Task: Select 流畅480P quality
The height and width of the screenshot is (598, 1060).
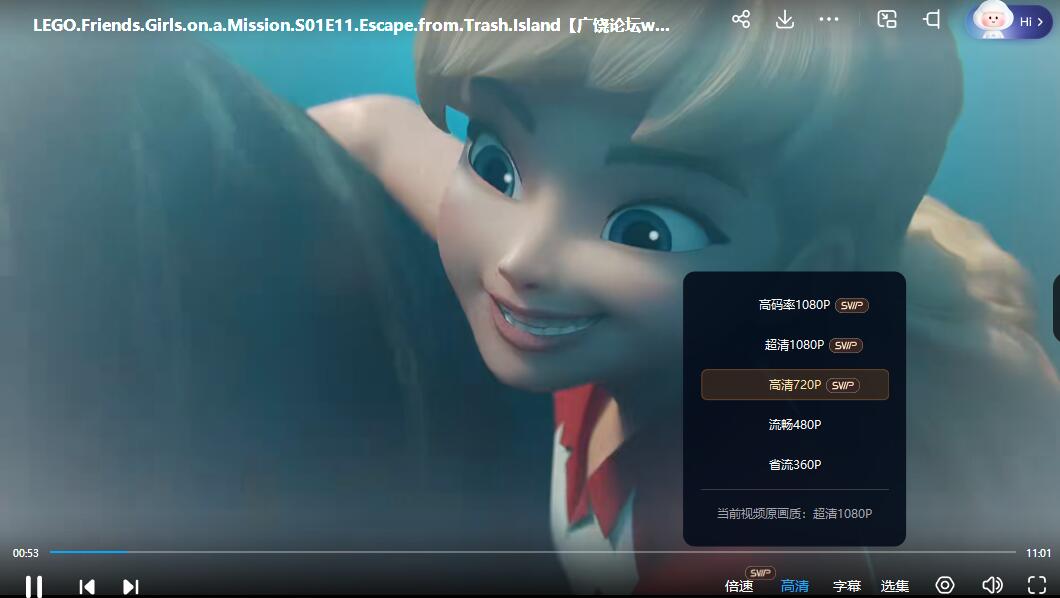Action: [795, 424]
